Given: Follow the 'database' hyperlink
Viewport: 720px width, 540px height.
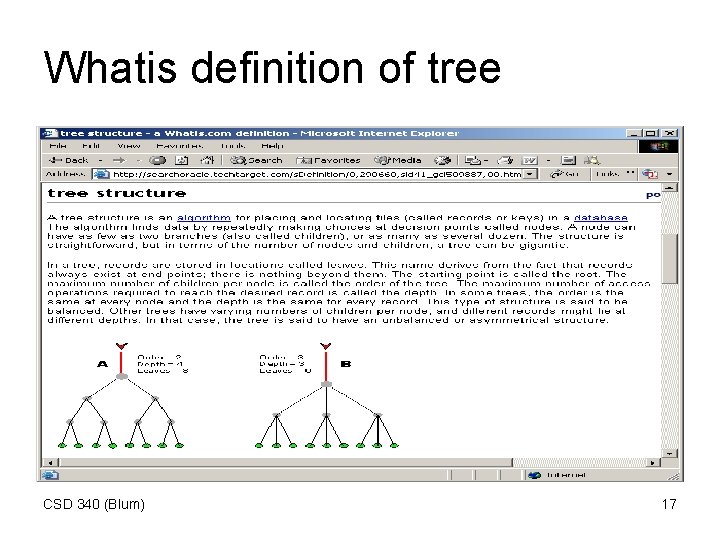Looking at the screenshot, I should (601, 218).
